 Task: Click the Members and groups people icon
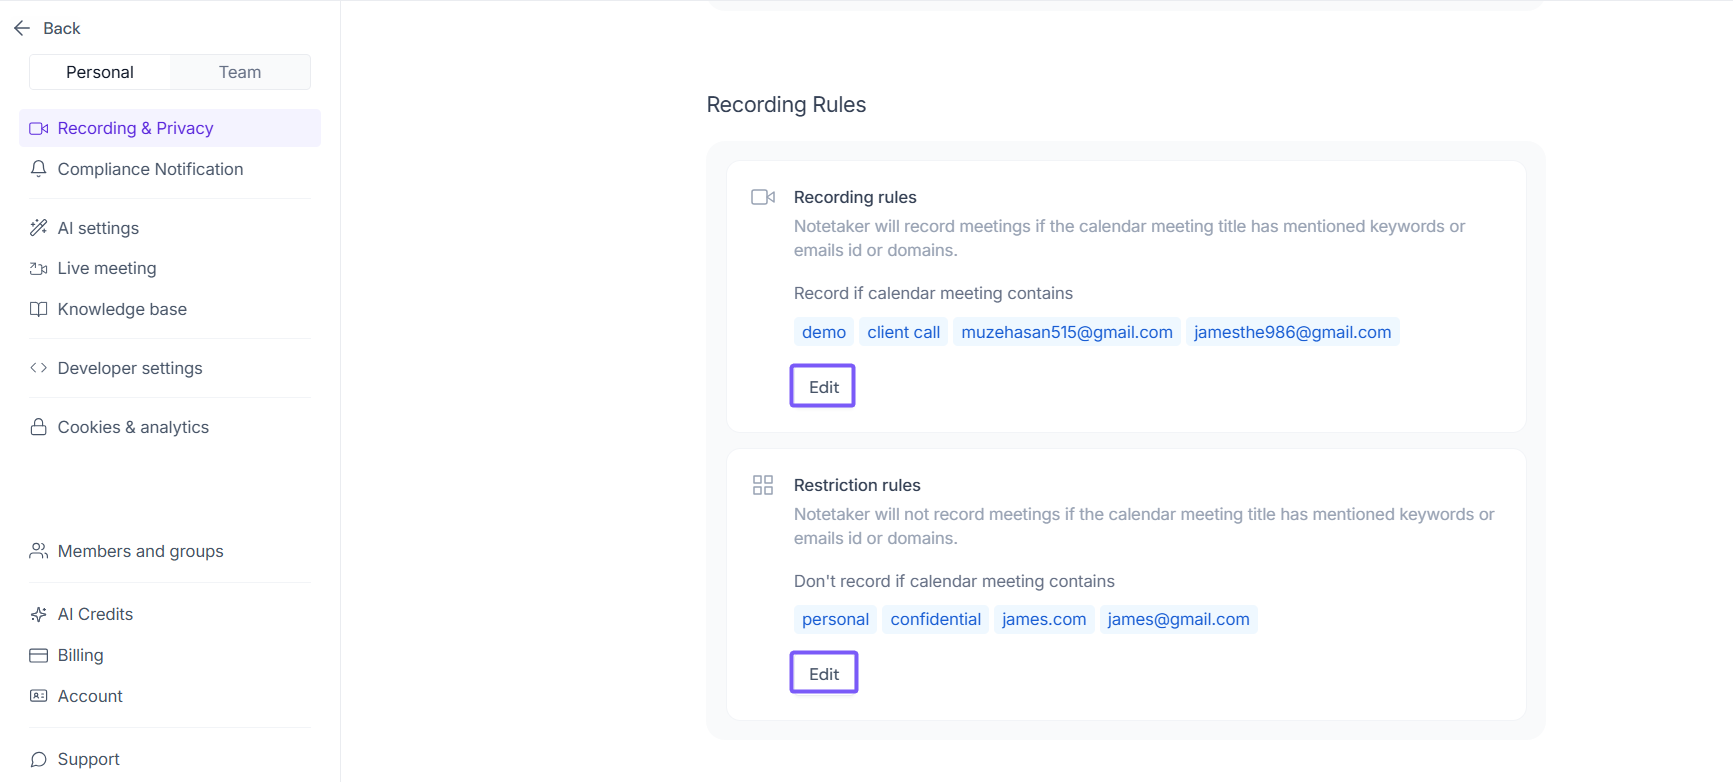click(x=39, y=551)
